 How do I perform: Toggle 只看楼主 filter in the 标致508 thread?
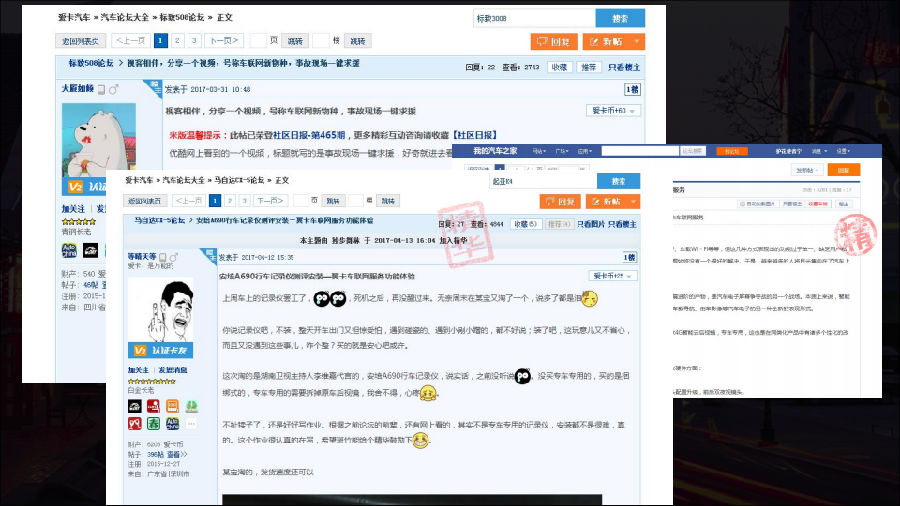click(x=624, y=67)
